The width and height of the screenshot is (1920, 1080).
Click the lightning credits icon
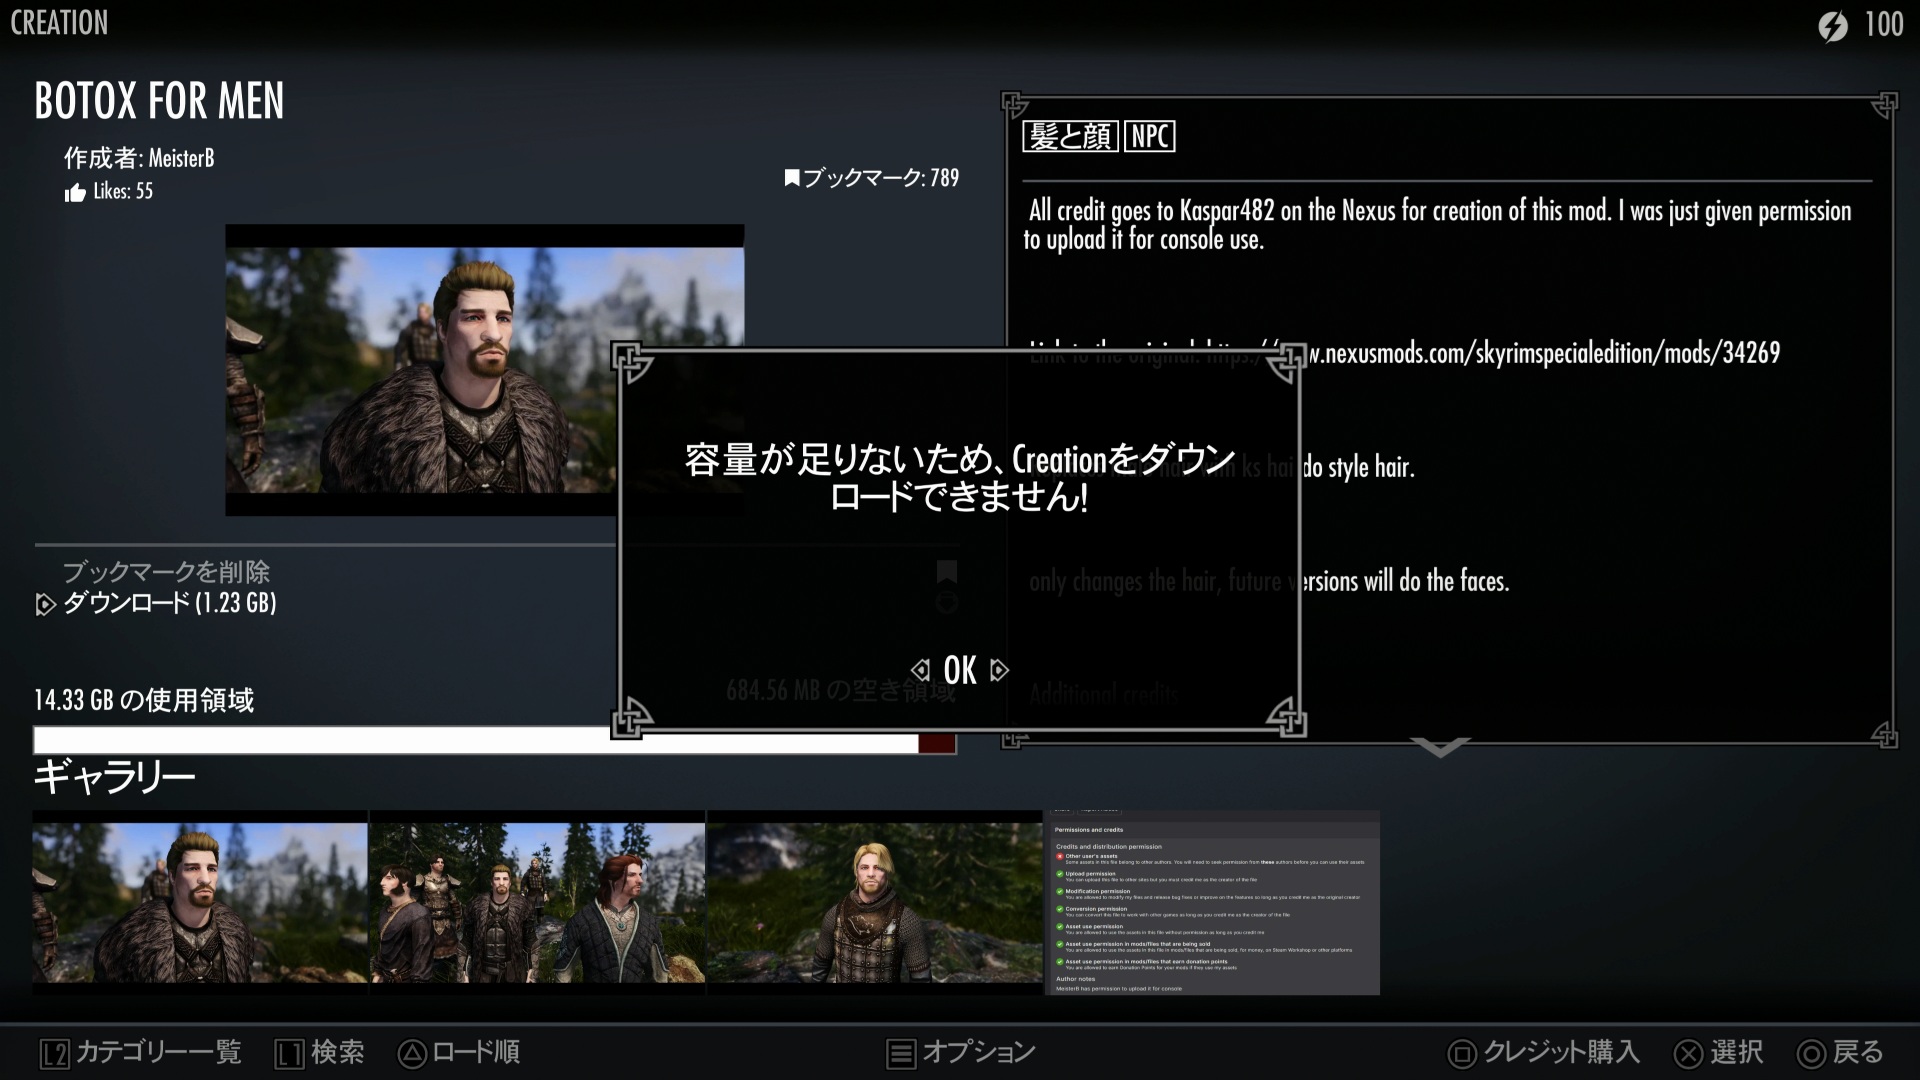(1833, 25)
